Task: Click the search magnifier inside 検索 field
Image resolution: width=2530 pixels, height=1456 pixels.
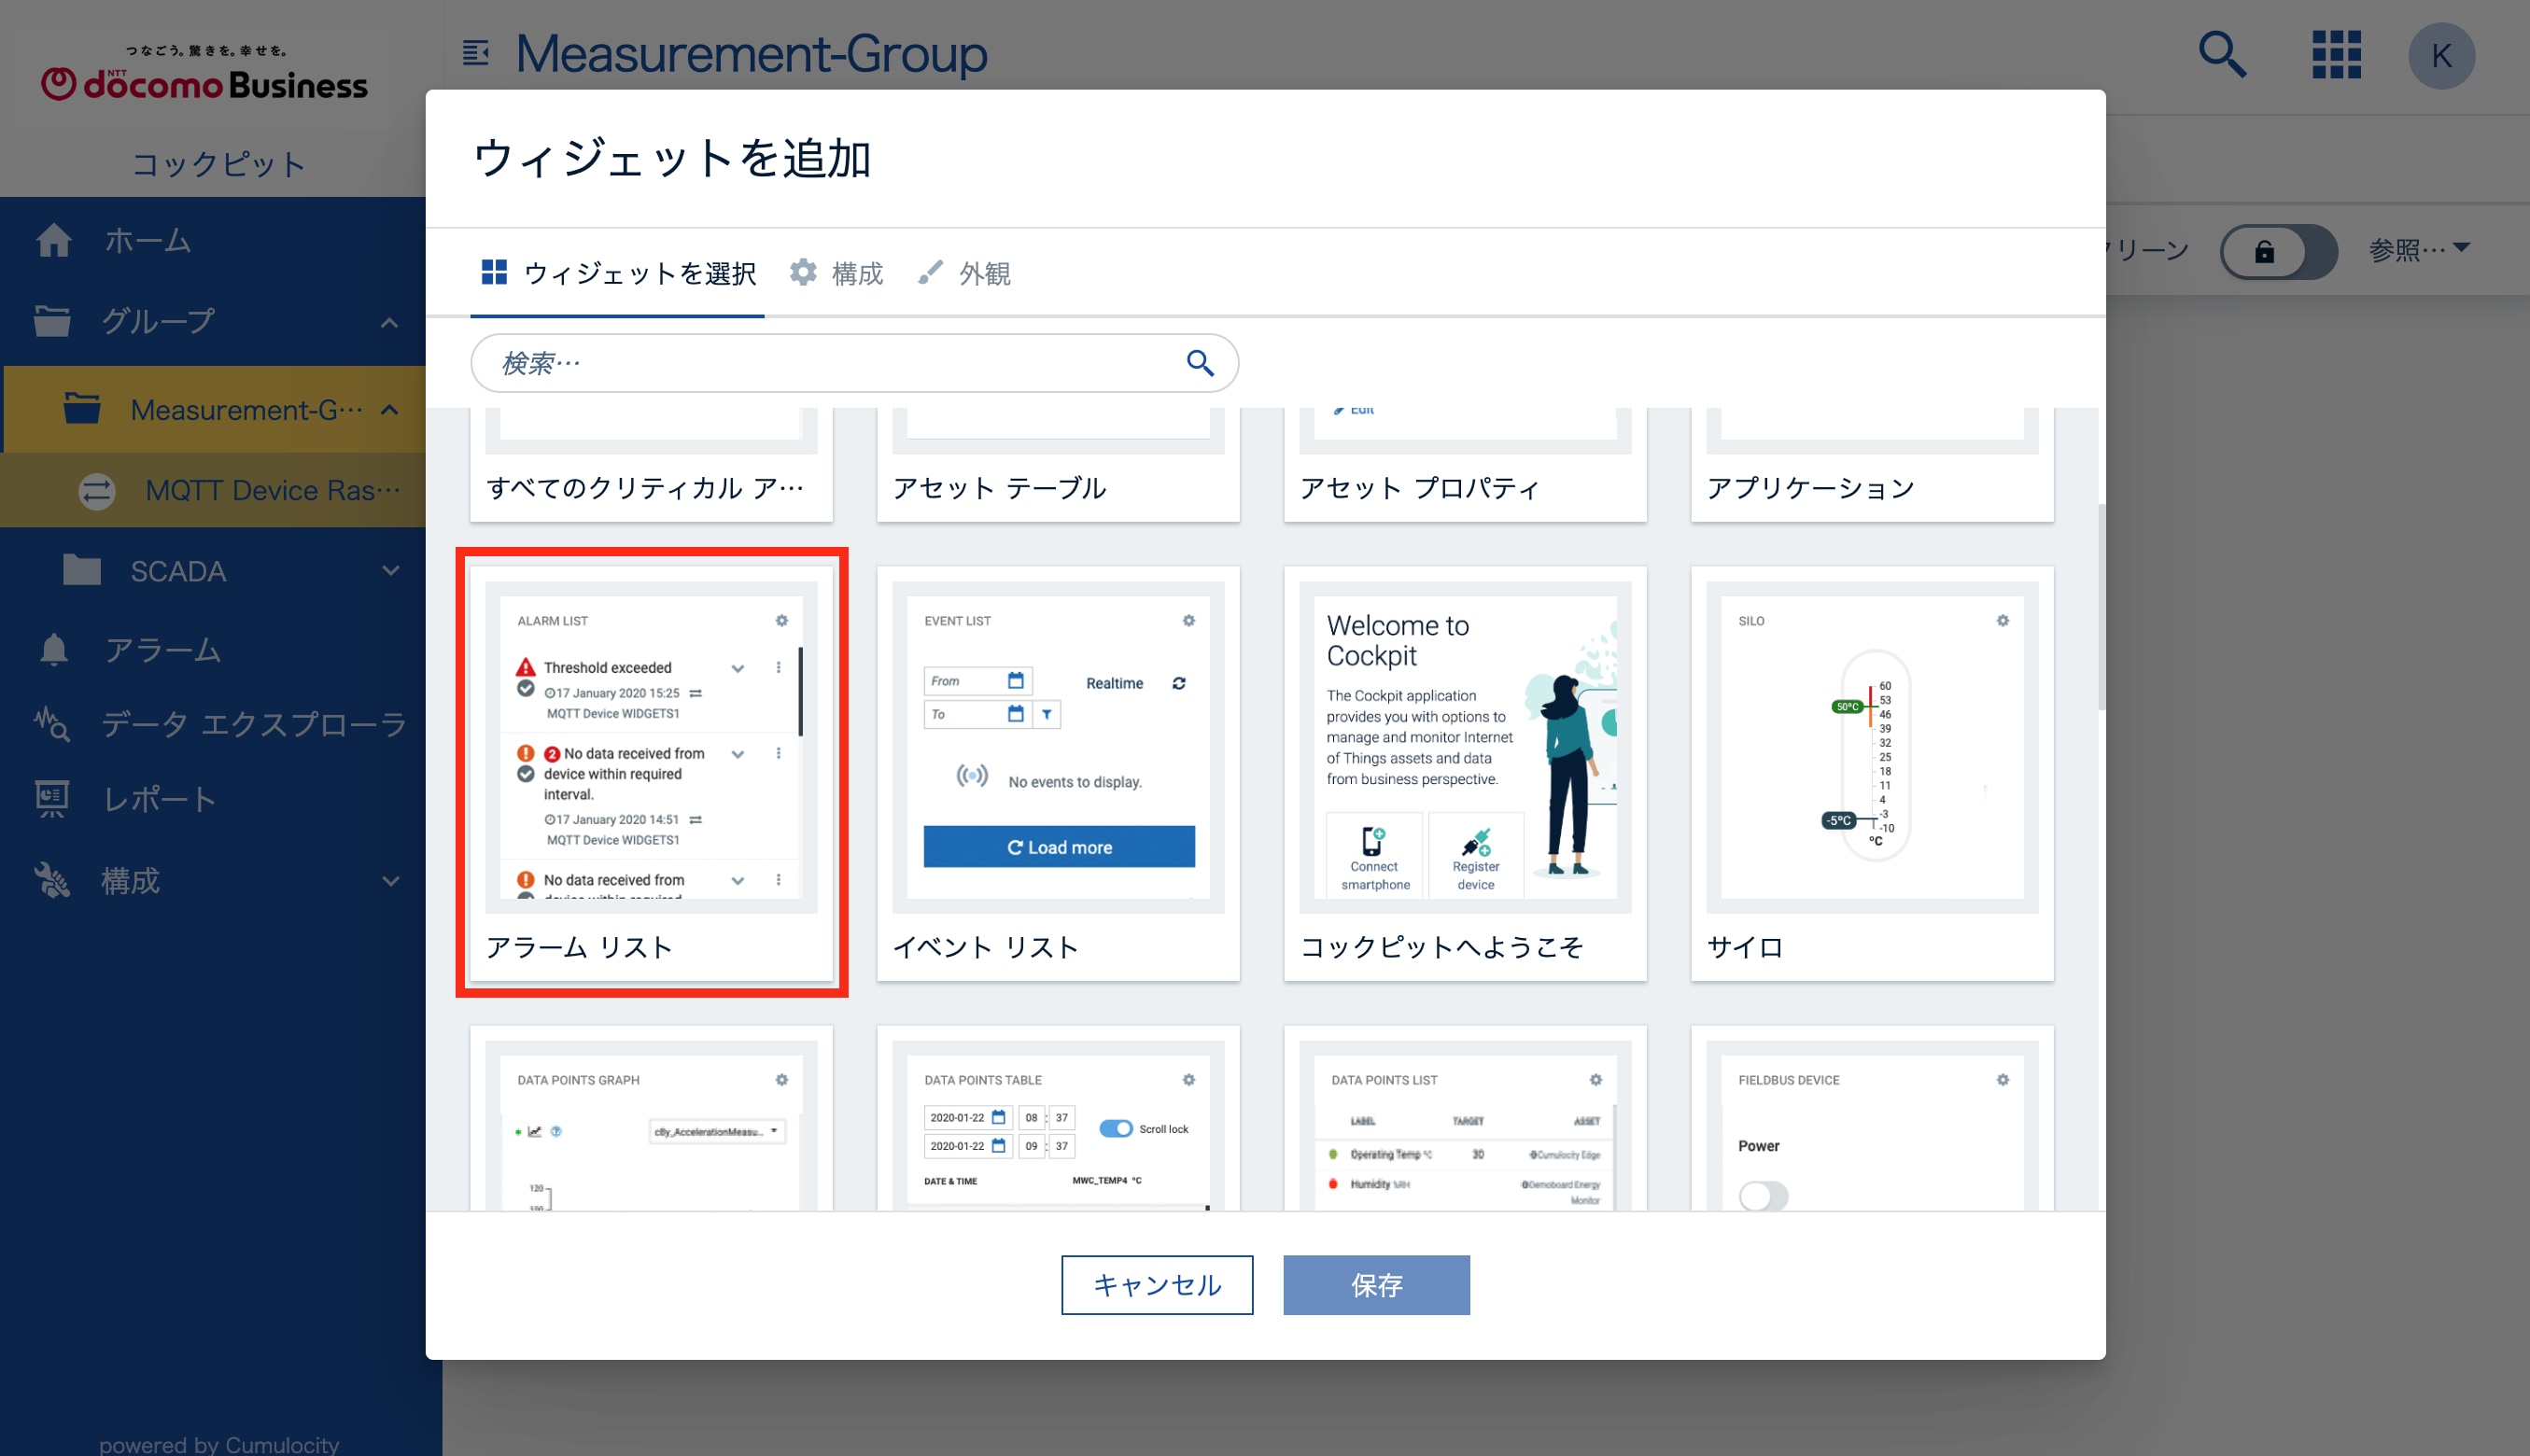Action: point(1200,362)
